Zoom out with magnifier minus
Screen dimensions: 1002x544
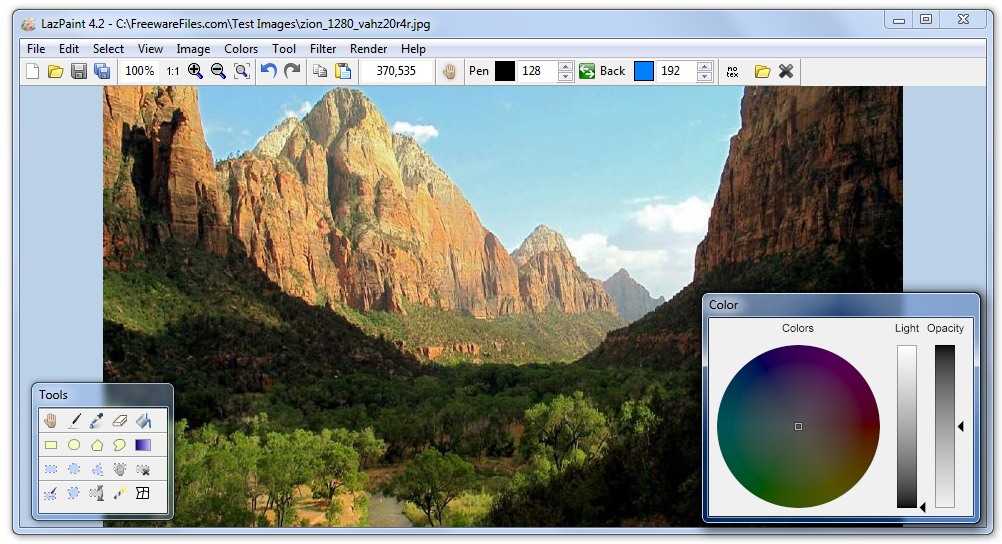click(x=219, y=71)
